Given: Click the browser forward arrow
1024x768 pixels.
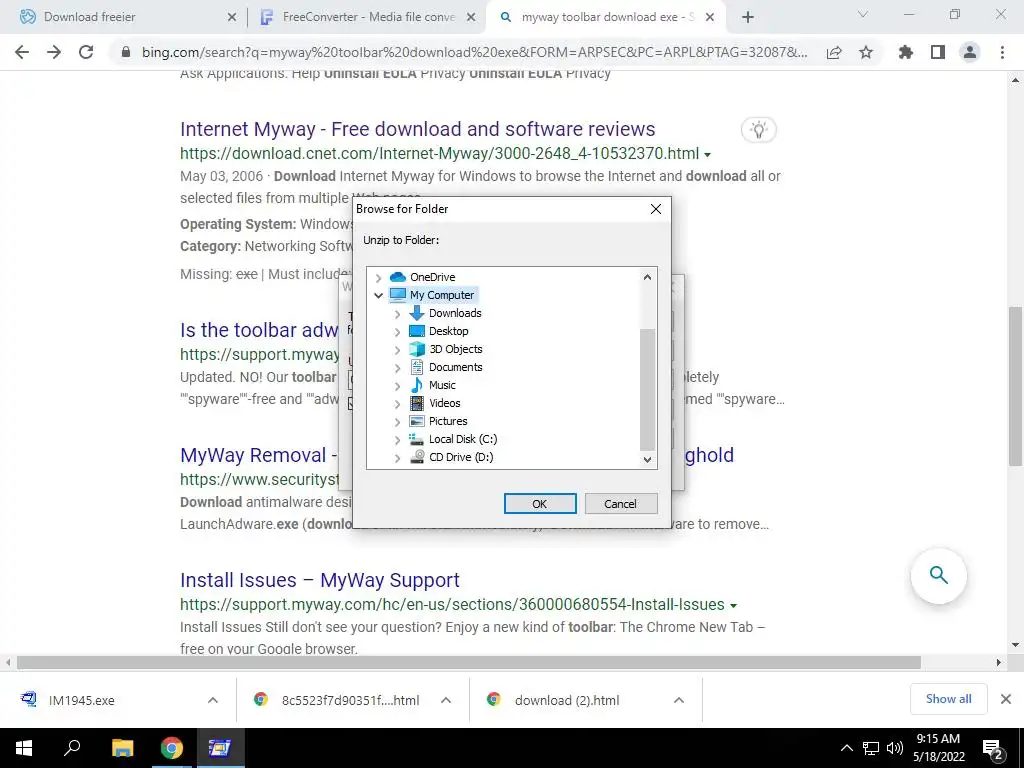Looking at the screenshot, I should pyautogui.click(x=54, y=52).
